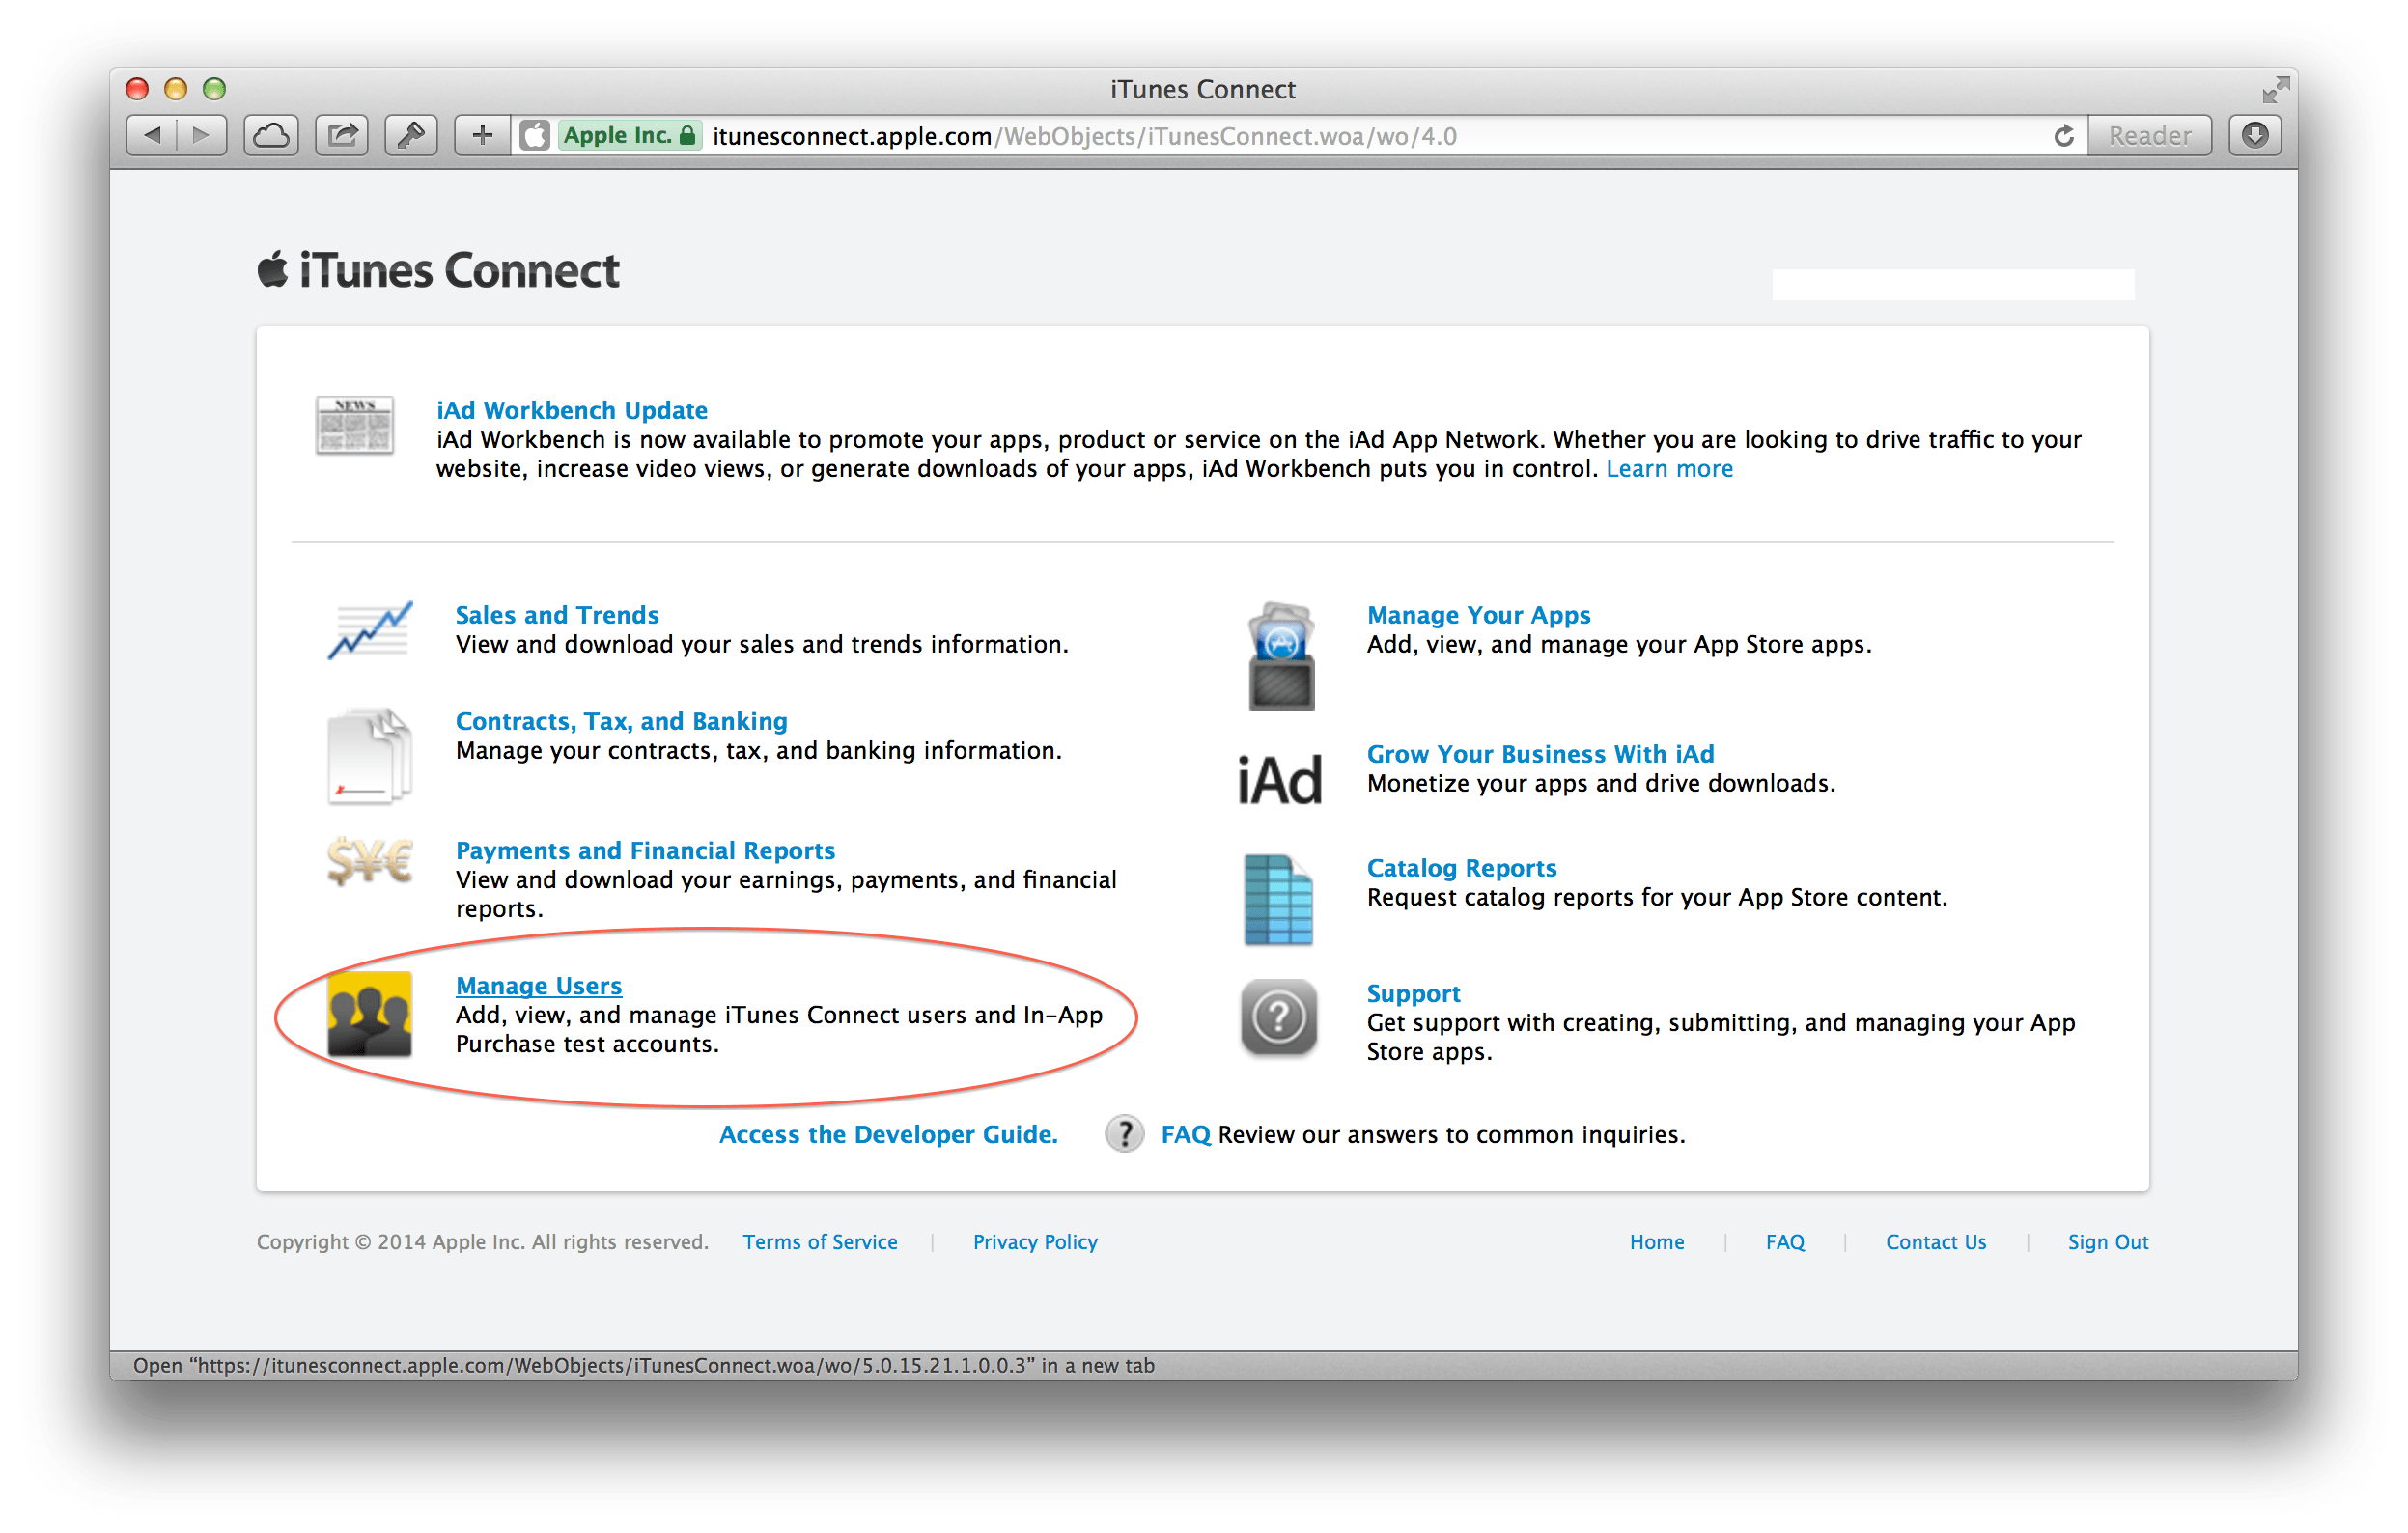Screen dimensions: 2408x1533
Task: Click the Sales and Trends chart icon
Action: point(369,630)
